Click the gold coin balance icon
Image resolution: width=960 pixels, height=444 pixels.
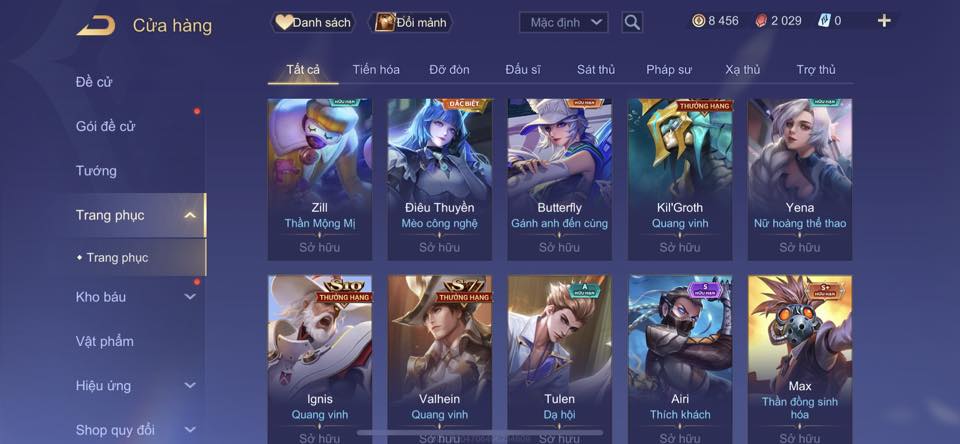[x=699, y=21]
